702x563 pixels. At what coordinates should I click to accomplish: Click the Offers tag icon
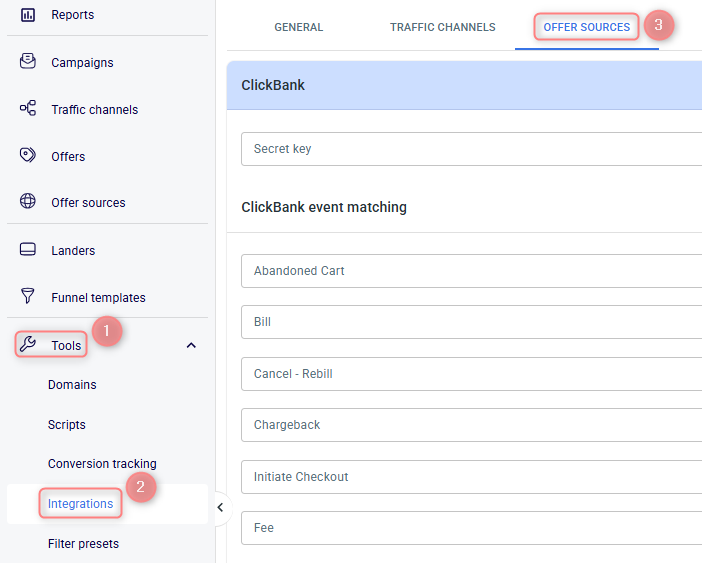[x=28, y=155]
